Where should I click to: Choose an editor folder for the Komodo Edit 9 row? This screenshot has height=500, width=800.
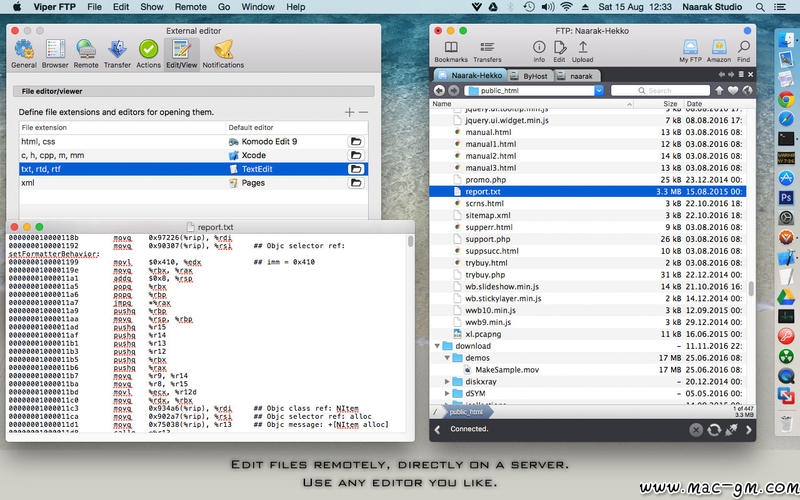pyautogui.click(x=356, y=141)
